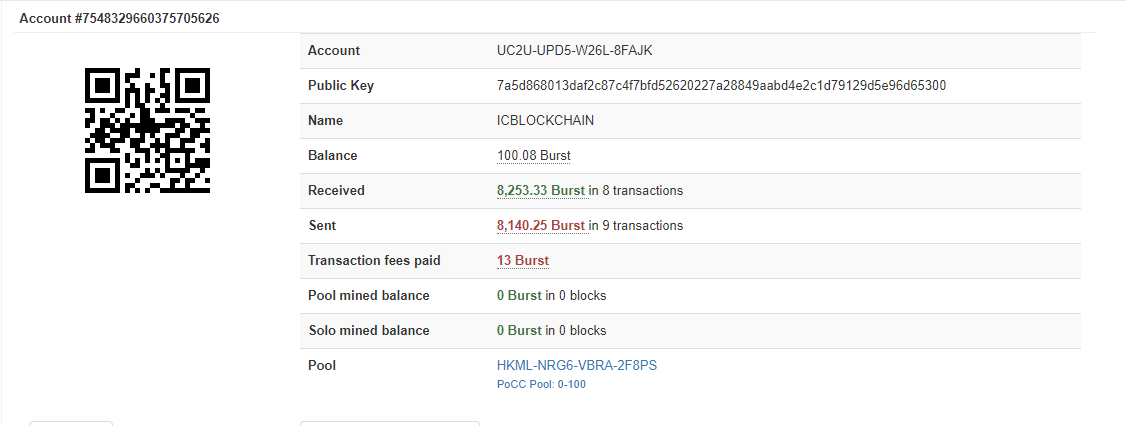Click the 100.08 Burst balance value
The image size is (1126, 426).
tap(533, 156)
